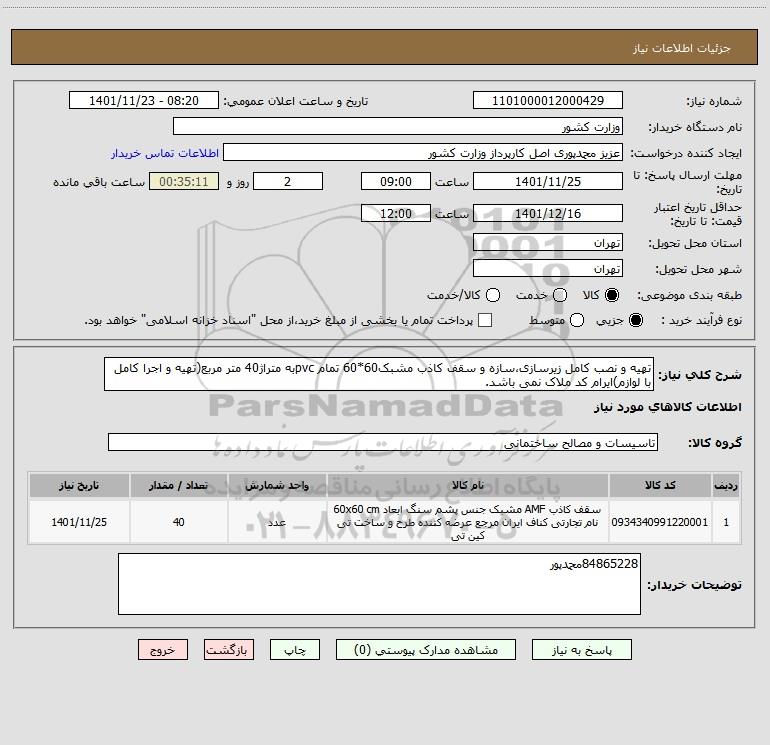Click the شرح کلی نیاز label

[x=700, y=375]
